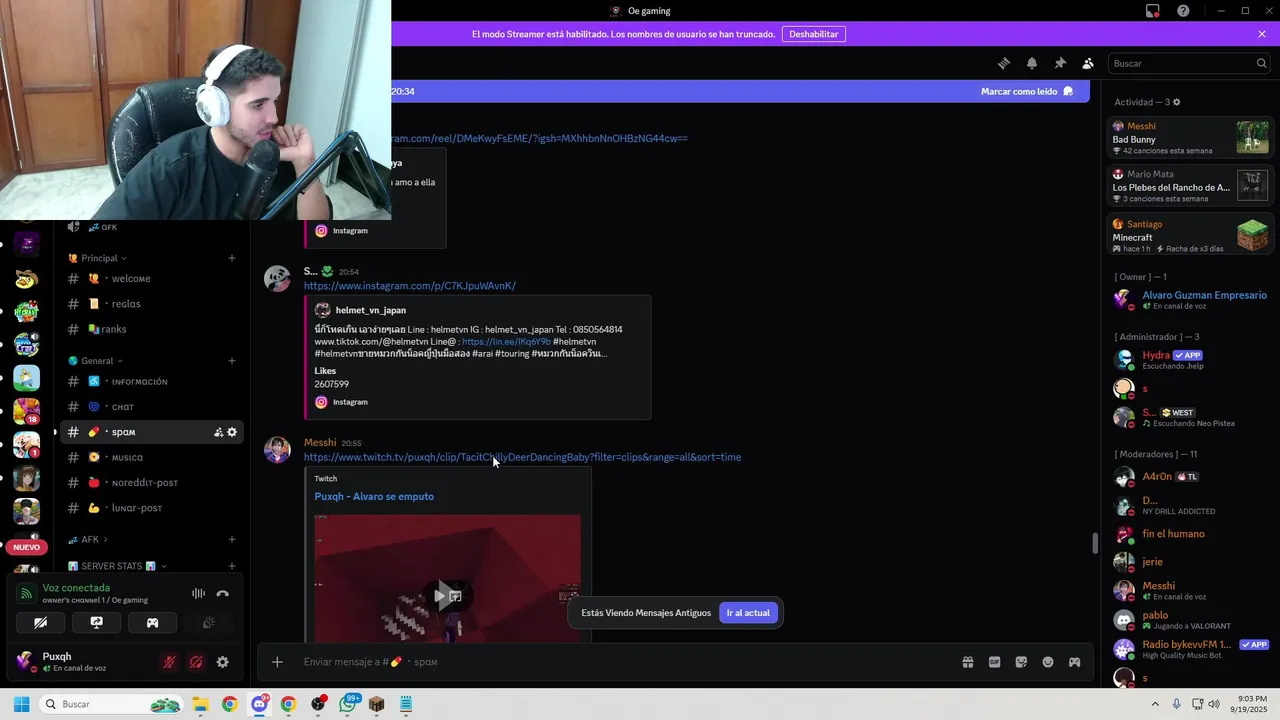The height and width of the screenshot is (720, 1280).
Task: Open Alvaro Guzman Empresario member profile
Action: click(1190, 299)
